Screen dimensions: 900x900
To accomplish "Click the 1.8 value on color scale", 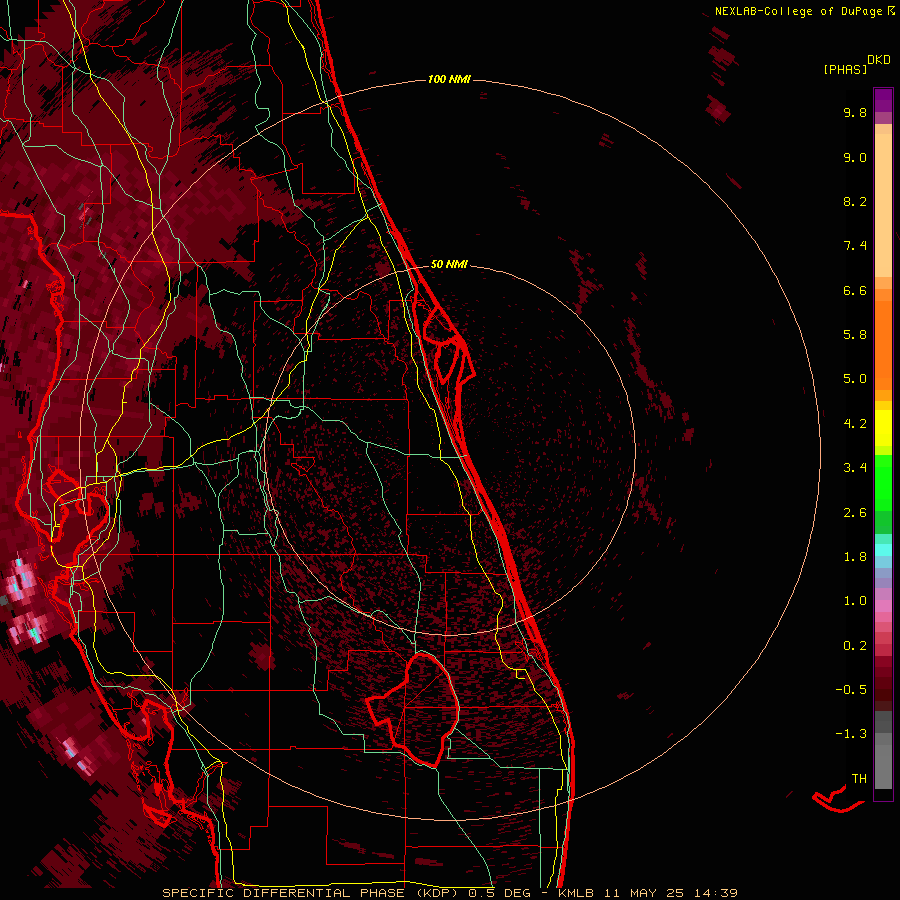I will click(x=855, y=557).
